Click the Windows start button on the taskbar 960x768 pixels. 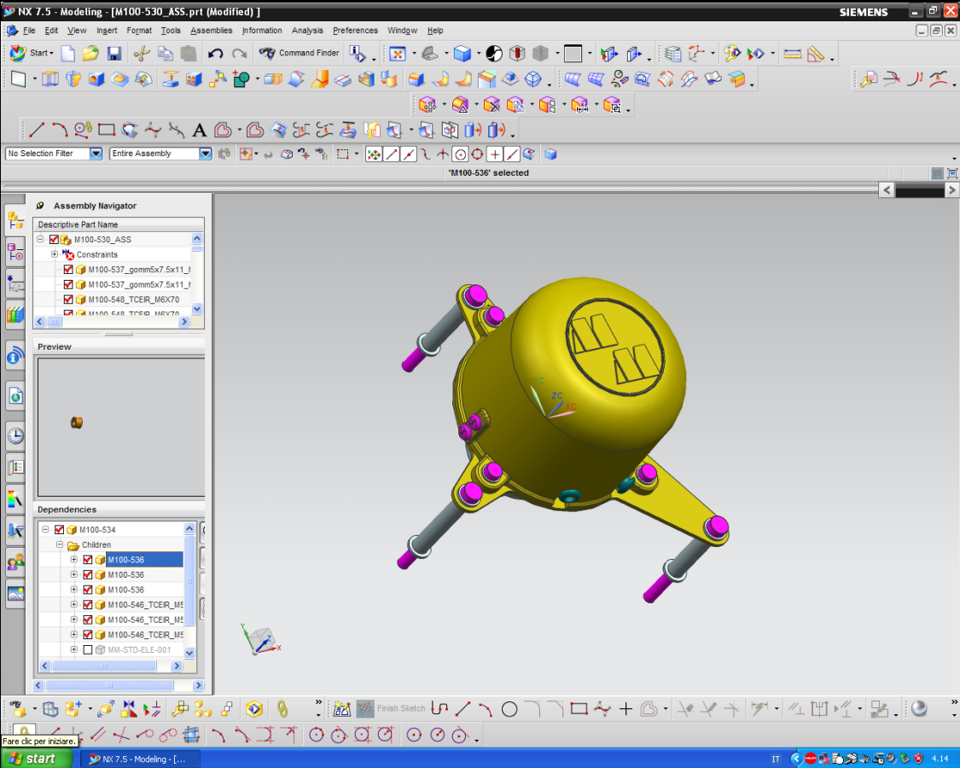(x=37, y=759)
